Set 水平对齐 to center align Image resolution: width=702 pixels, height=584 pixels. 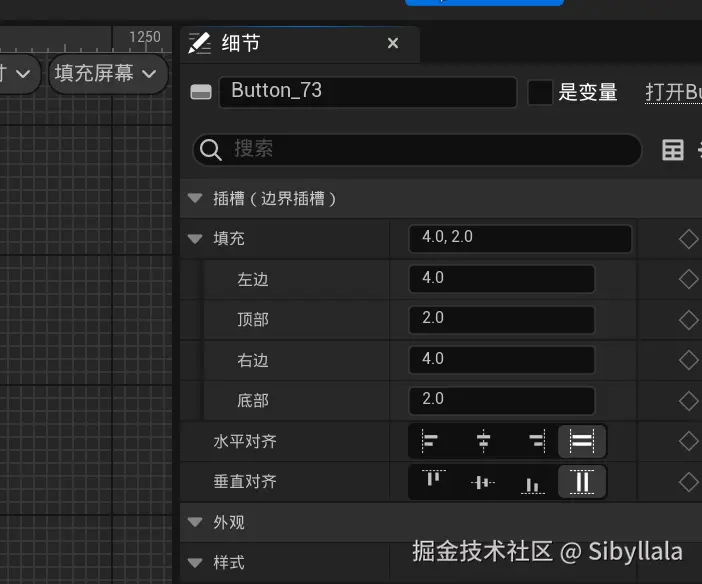[x=484, y=441]
